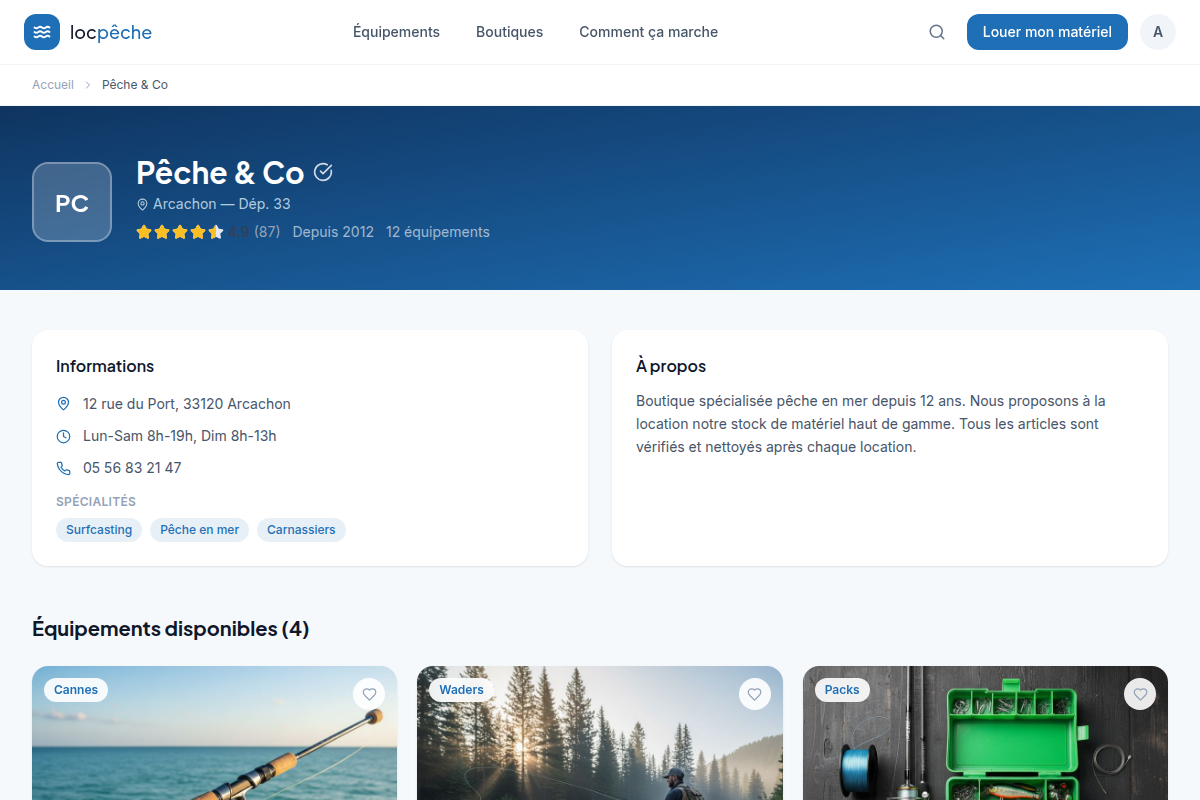
Task: Click the Équipements disponibles (4) heading
Action: [171, 629]
